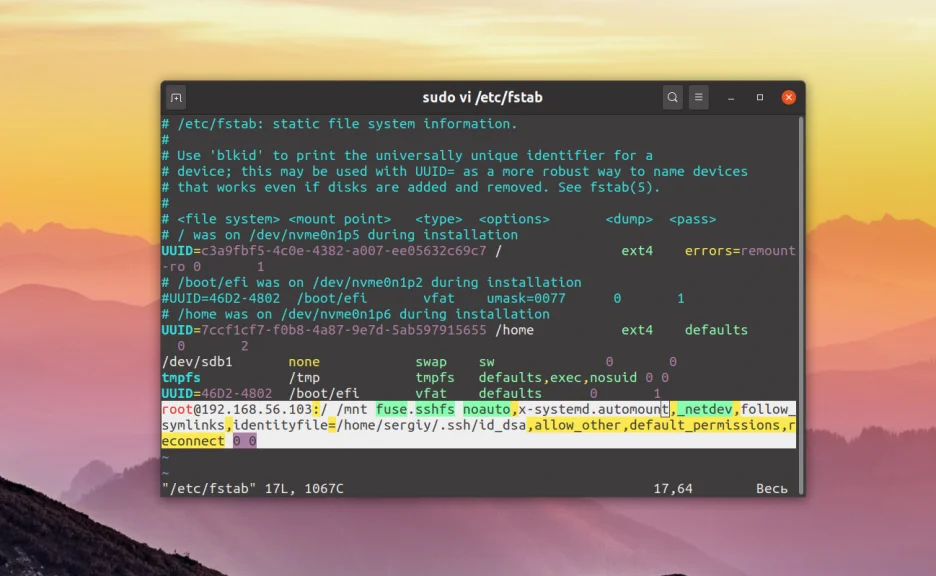
Task: Minimize the terminal window
Action: [731, 97]
